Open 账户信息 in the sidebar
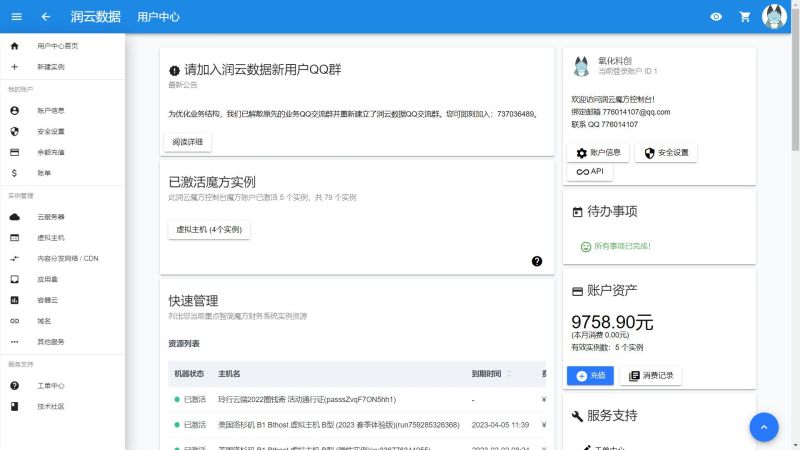Viewport: 800px width, 450px height. [62, 111]
